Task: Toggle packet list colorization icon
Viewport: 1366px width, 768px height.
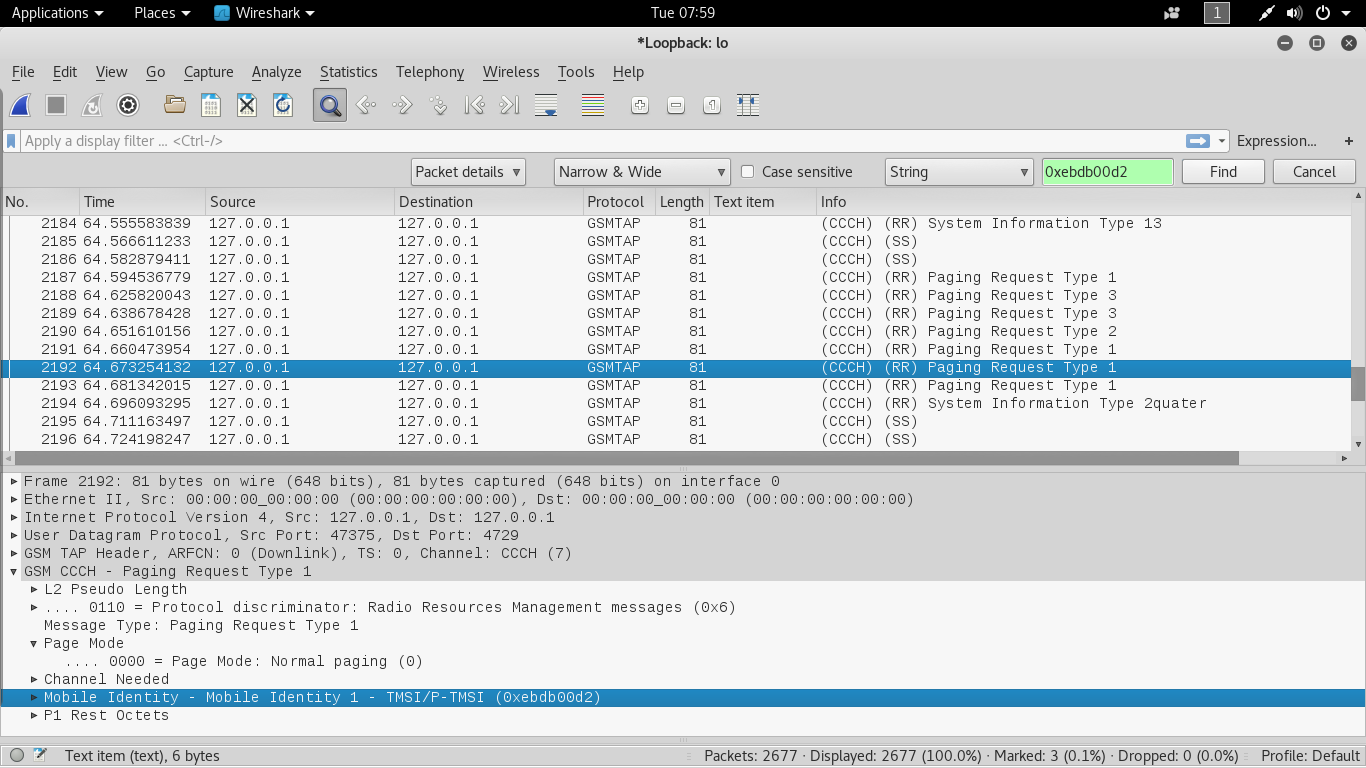Action: 593,105
